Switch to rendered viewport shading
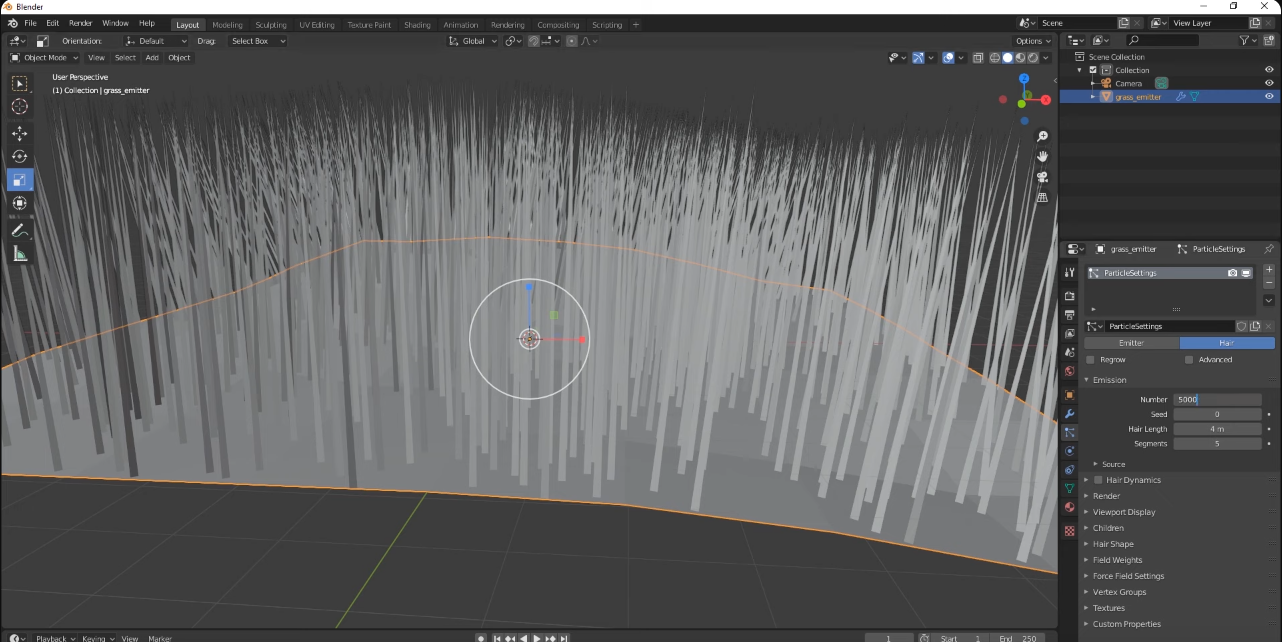This screenshot has width=1282, height=642. (1032, 57)
